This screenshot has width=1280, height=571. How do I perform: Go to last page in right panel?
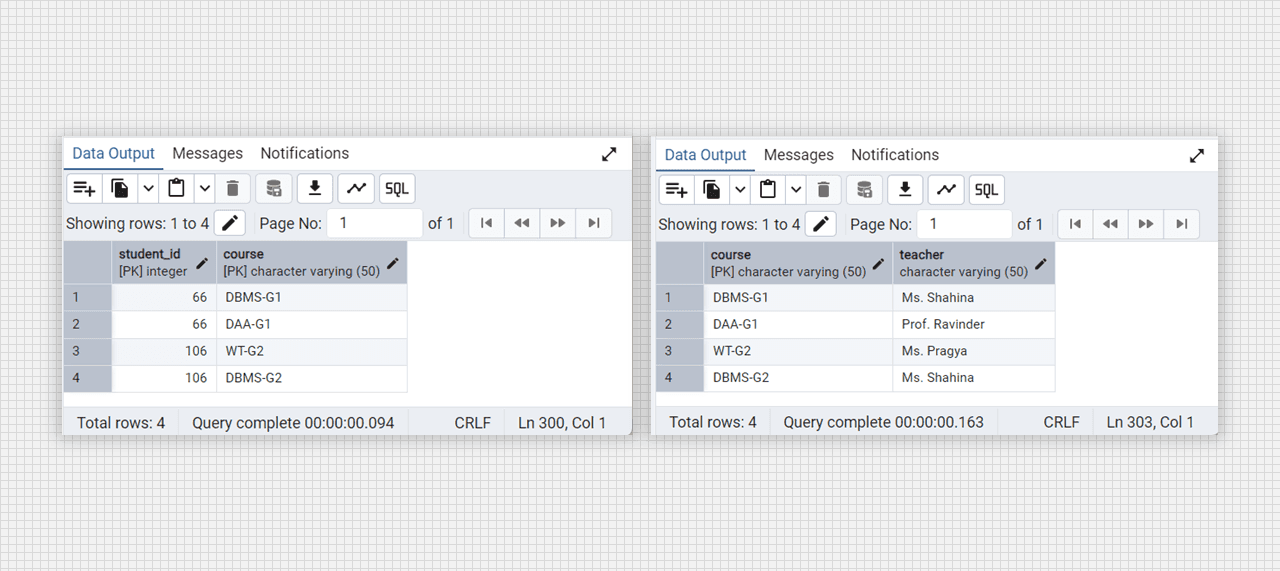pyautogui.click(x=1182, y=224)
